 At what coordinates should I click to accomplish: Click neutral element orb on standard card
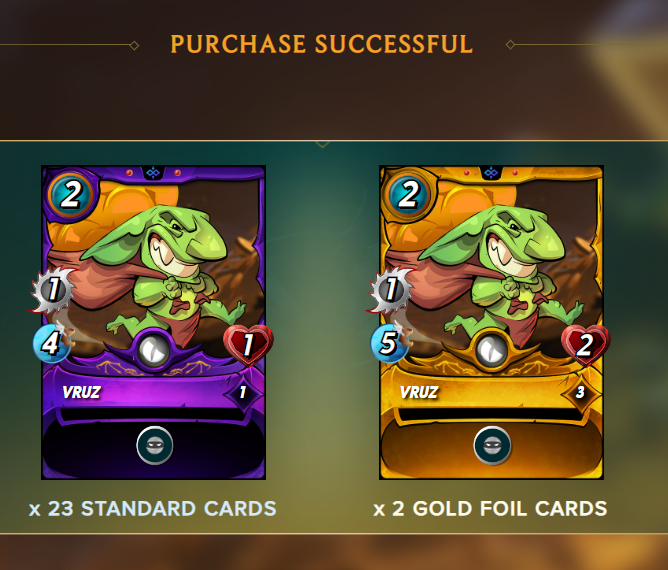point(154,351)
